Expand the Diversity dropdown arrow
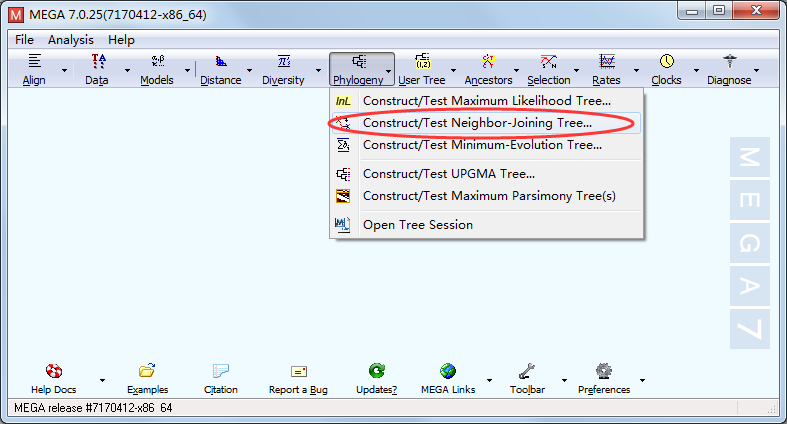Screen dimensions: 787x424 click(x=318, y=70)
